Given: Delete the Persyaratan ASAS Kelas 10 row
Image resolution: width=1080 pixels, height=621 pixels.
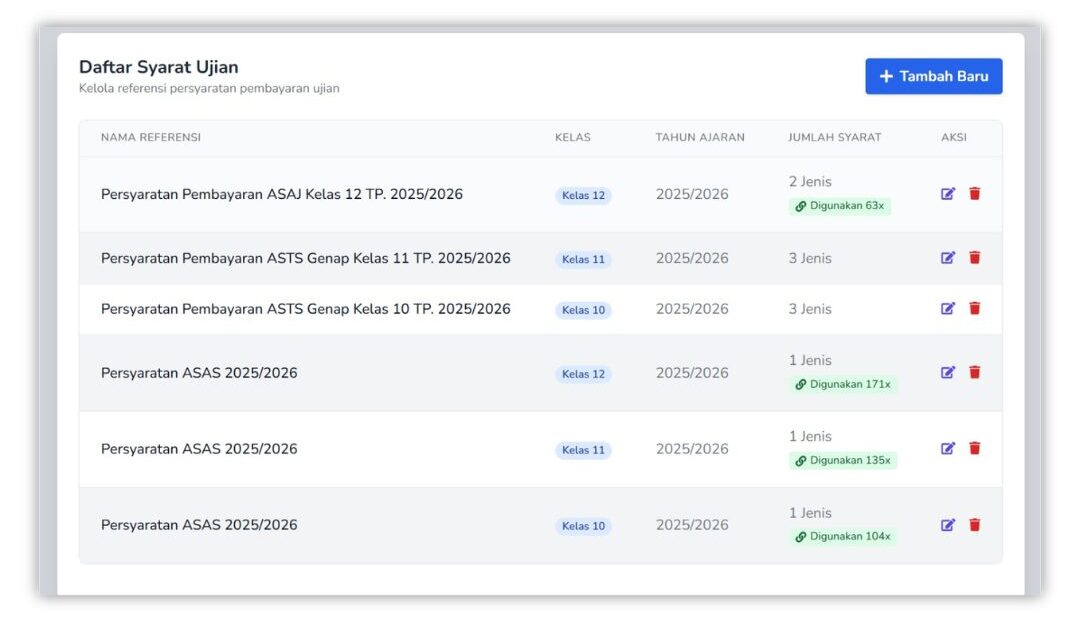Looking at the screenshot, I should 975,525.
